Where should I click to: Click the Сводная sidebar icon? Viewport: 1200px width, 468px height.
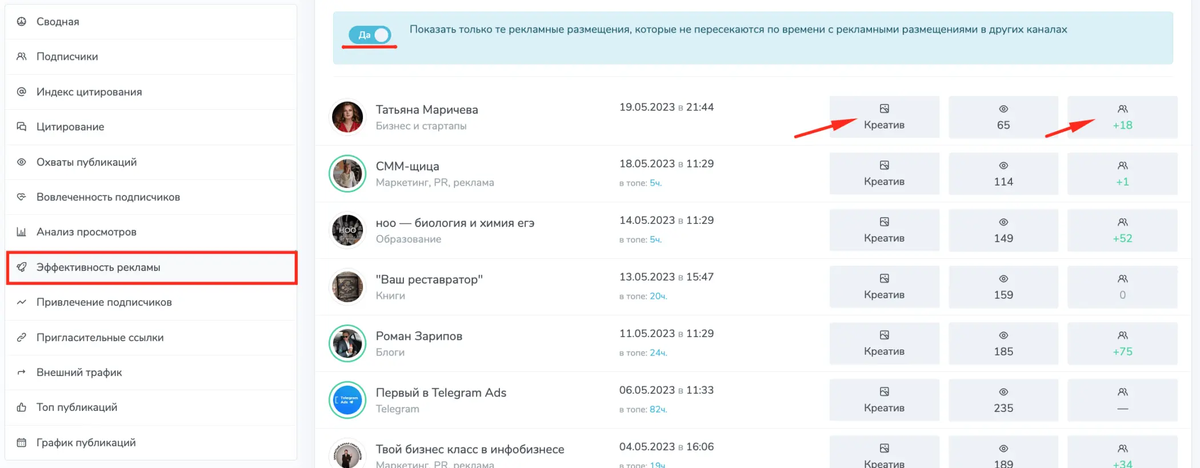(x=21, y=22)
